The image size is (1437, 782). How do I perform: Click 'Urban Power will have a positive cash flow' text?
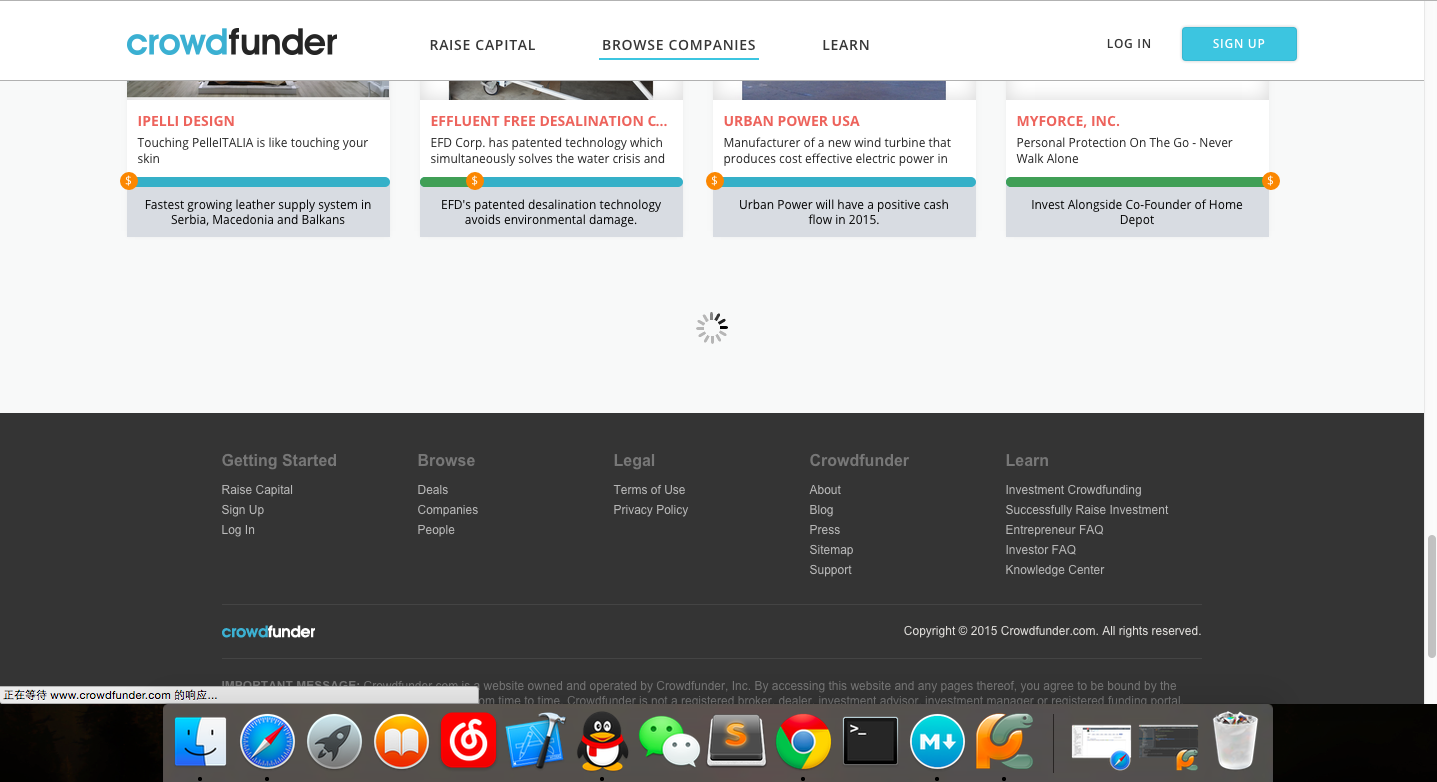coord(844,212)
